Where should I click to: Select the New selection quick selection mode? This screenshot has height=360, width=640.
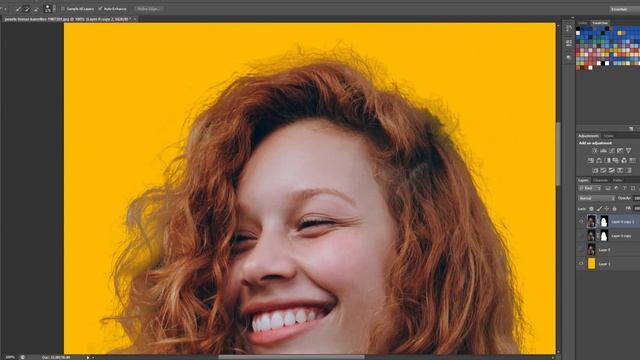pyautogui.click(x=18, y=9)
